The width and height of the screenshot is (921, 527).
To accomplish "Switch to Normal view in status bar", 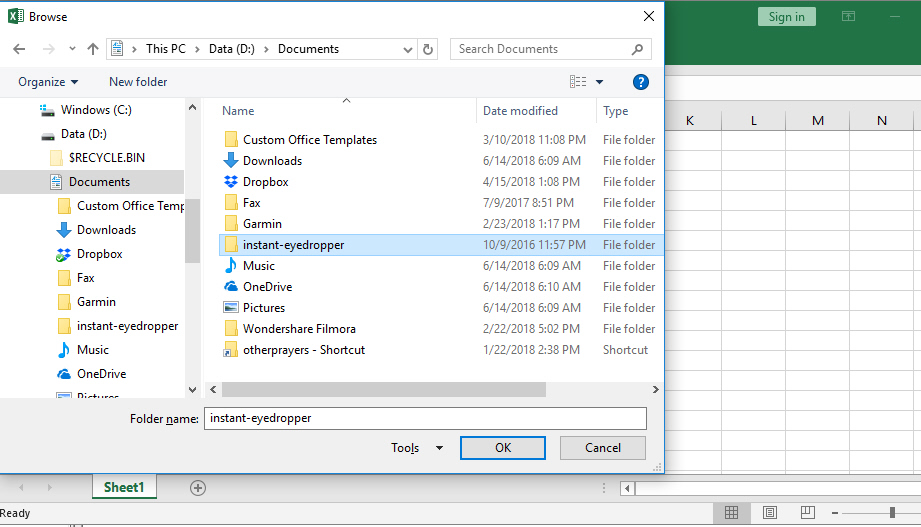I will (731, 513).
